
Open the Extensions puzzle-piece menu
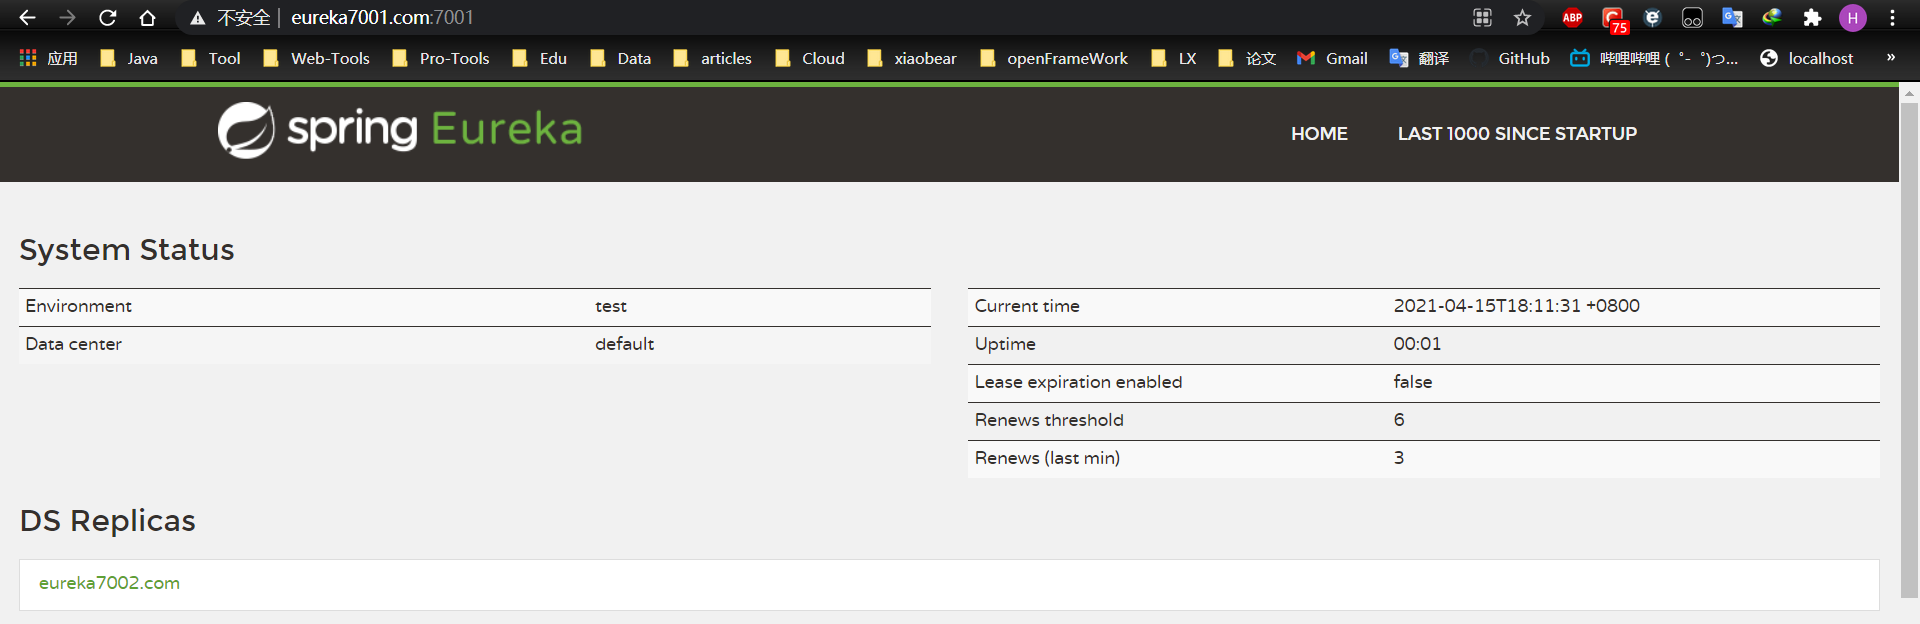[x=1812, y=18]
